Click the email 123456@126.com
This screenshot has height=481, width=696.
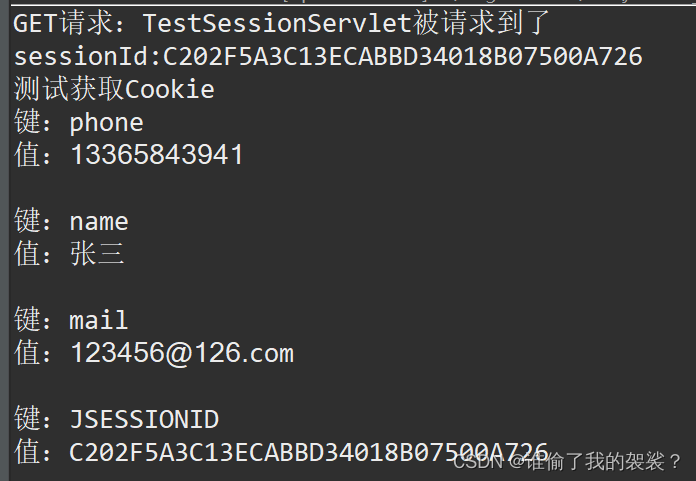182,353
